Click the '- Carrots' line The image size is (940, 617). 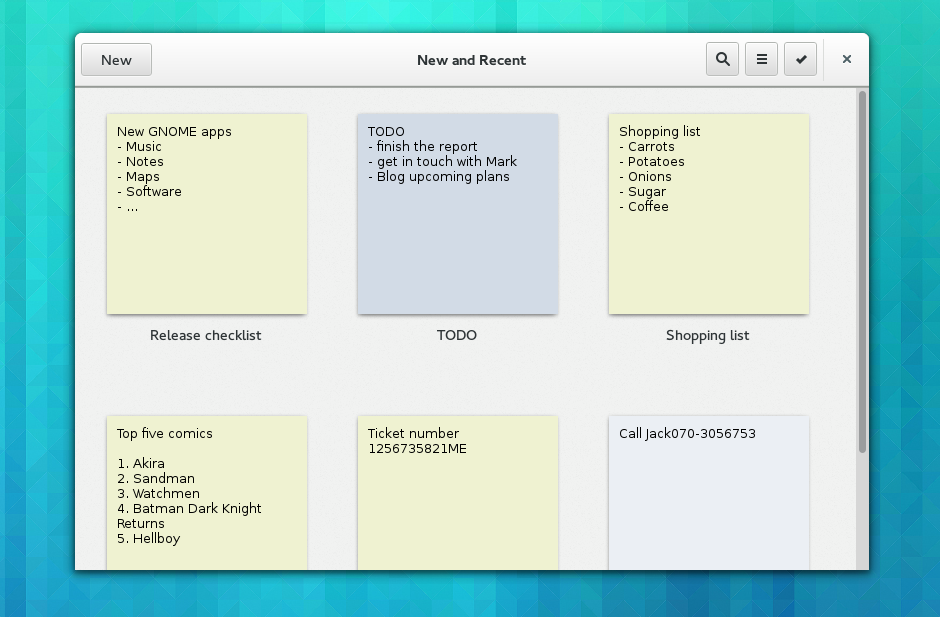click(647, 147)
